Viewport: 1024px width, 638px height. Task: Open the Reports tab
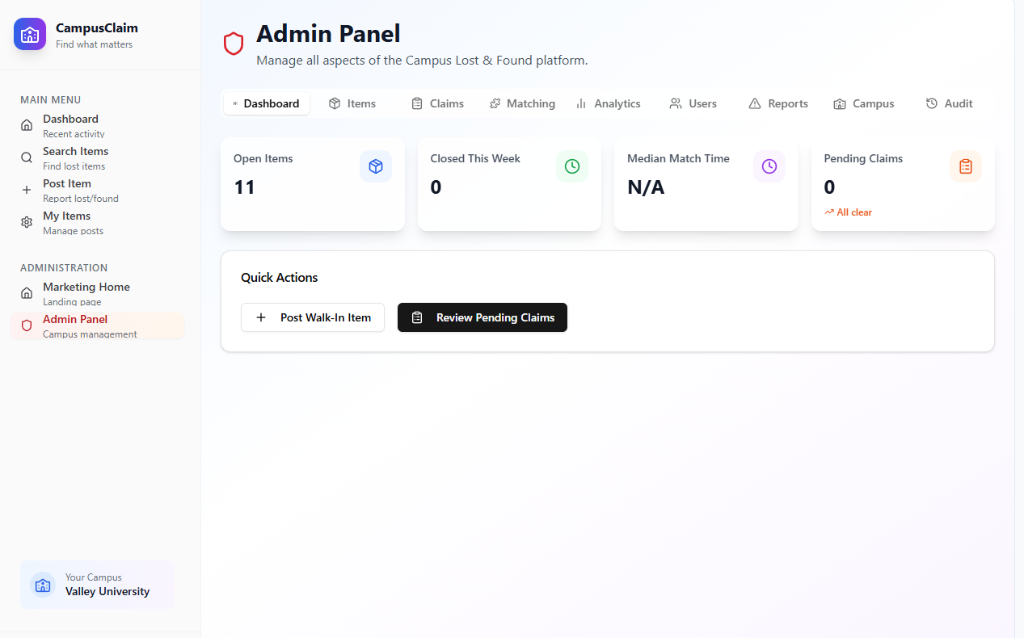[x=778, y=103]
